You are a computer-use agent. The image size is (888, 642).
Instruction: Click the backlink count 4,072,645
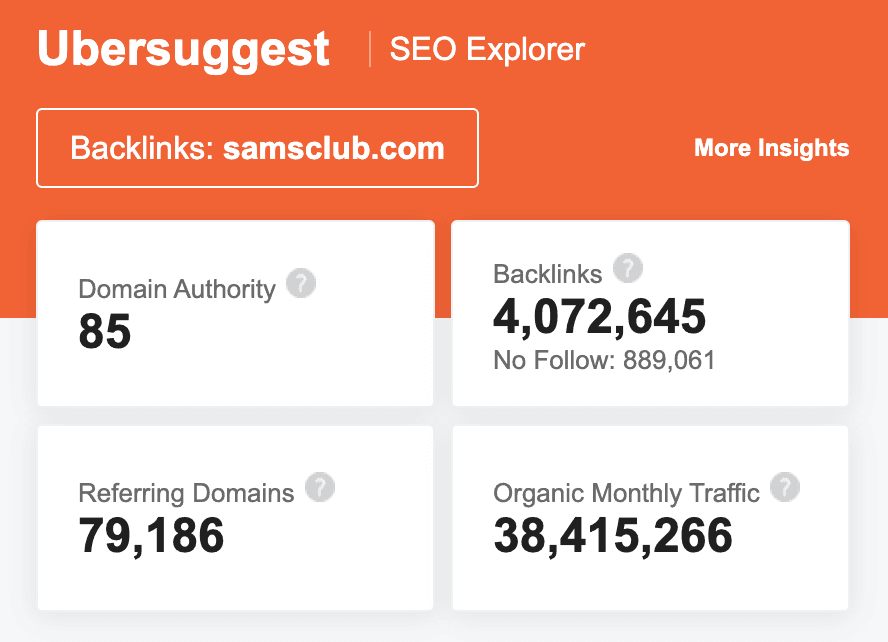[x=598, y=316]
